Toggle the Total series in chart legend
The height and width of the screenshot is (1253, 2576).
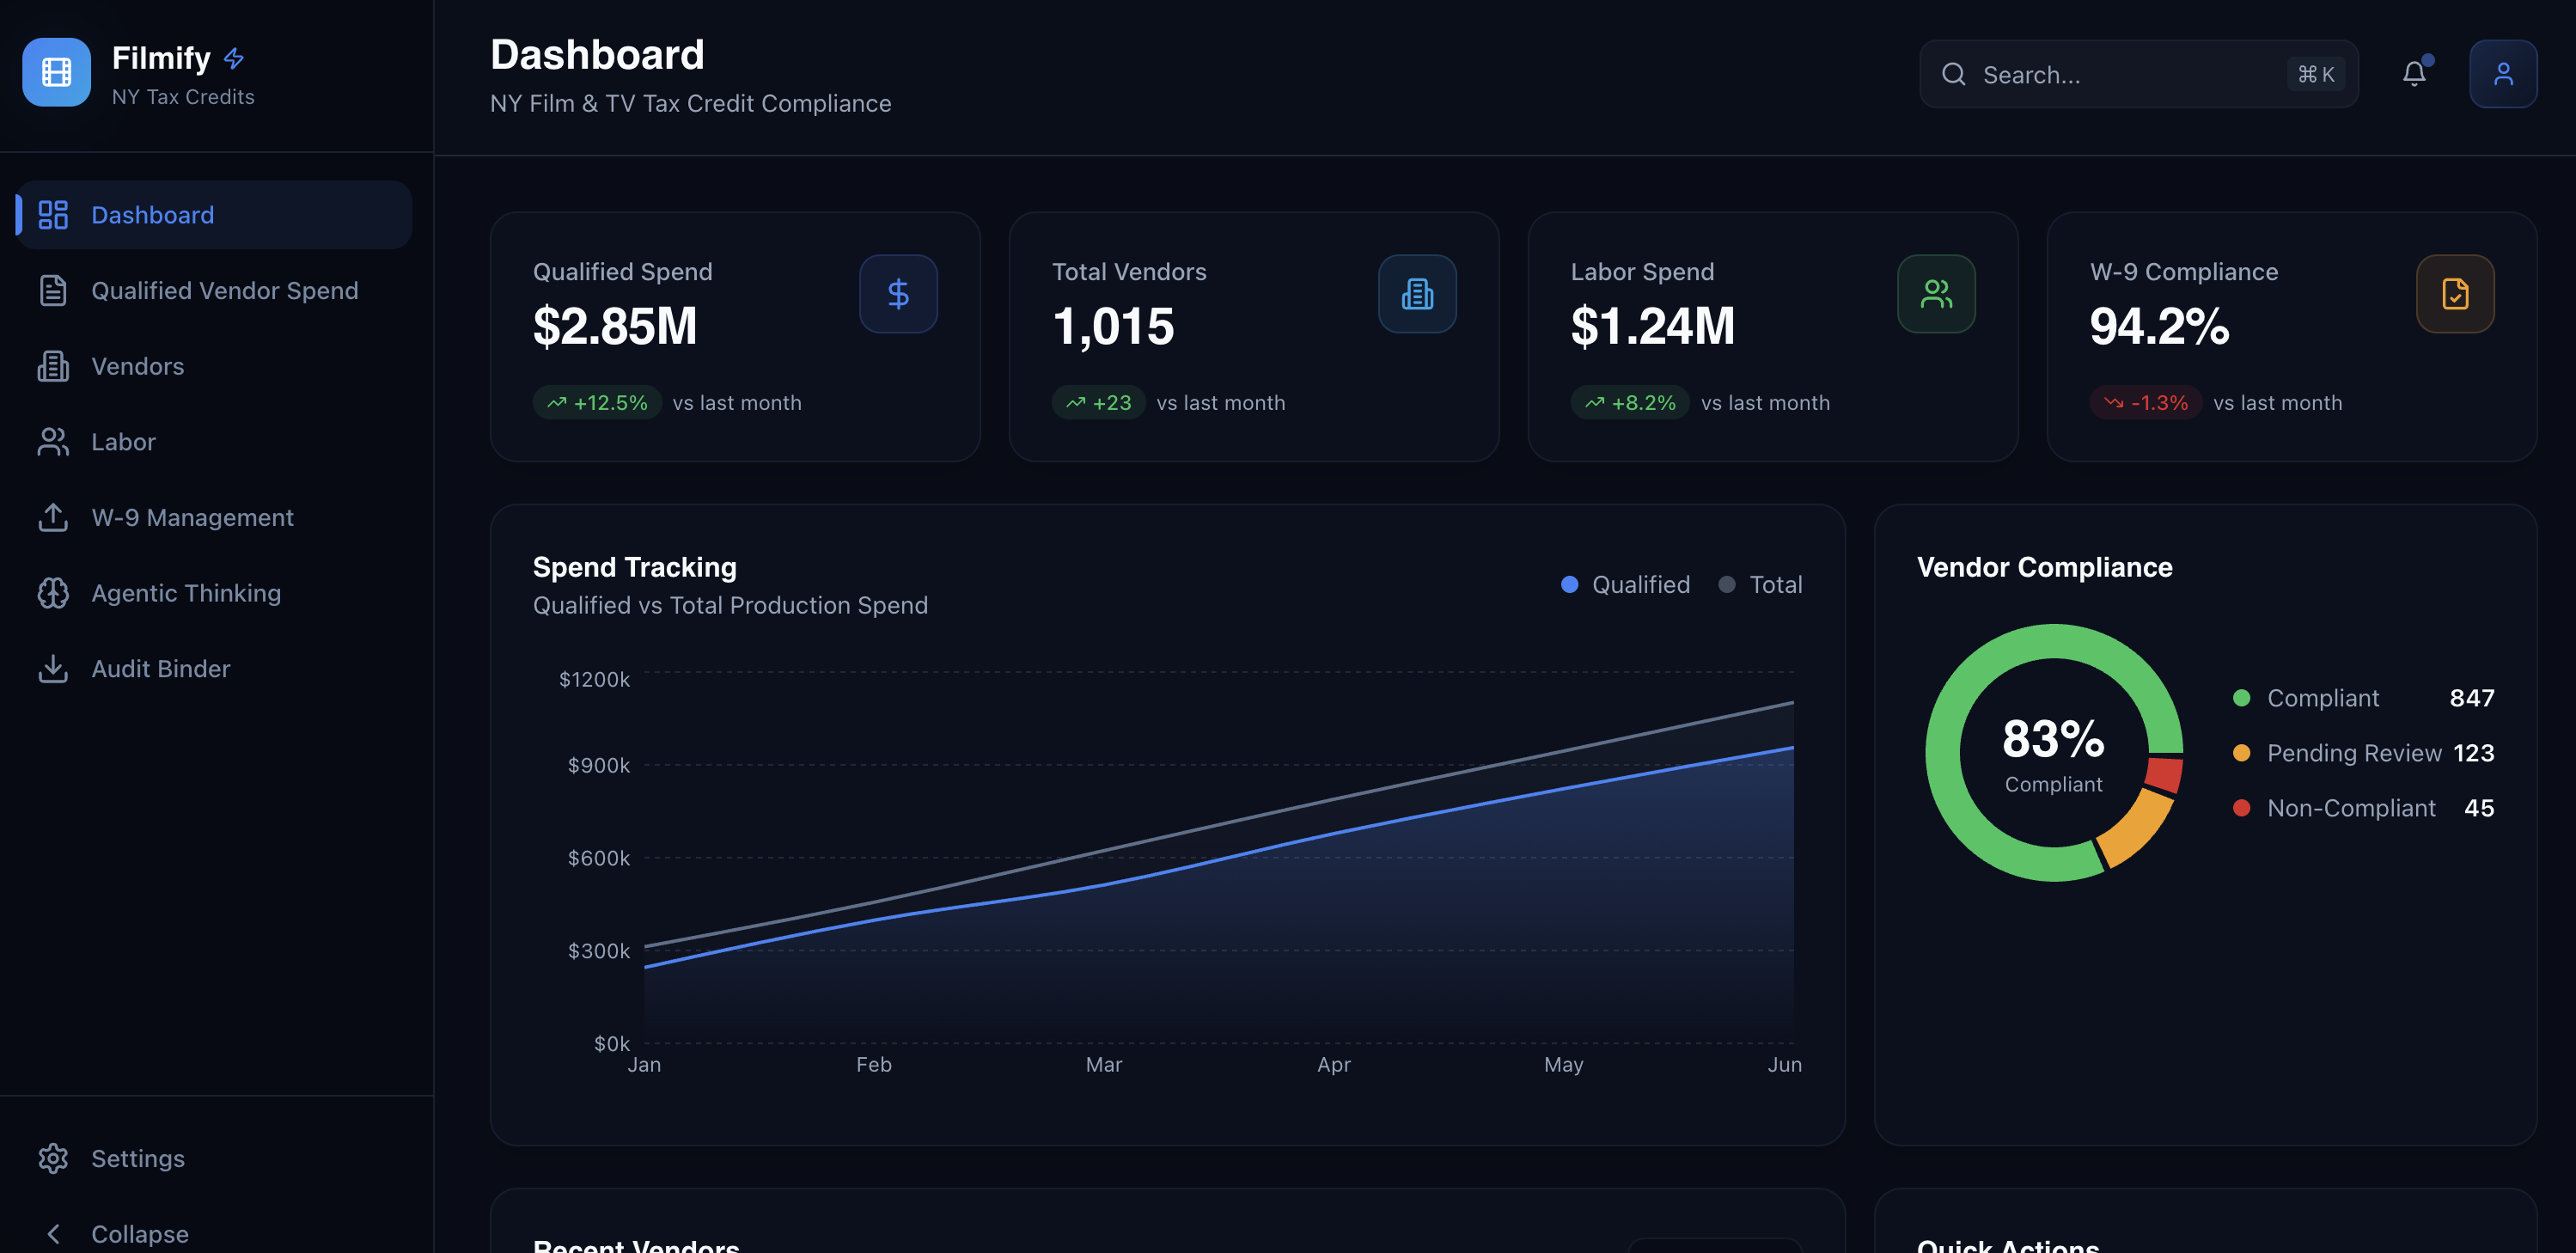point(1760,585)
